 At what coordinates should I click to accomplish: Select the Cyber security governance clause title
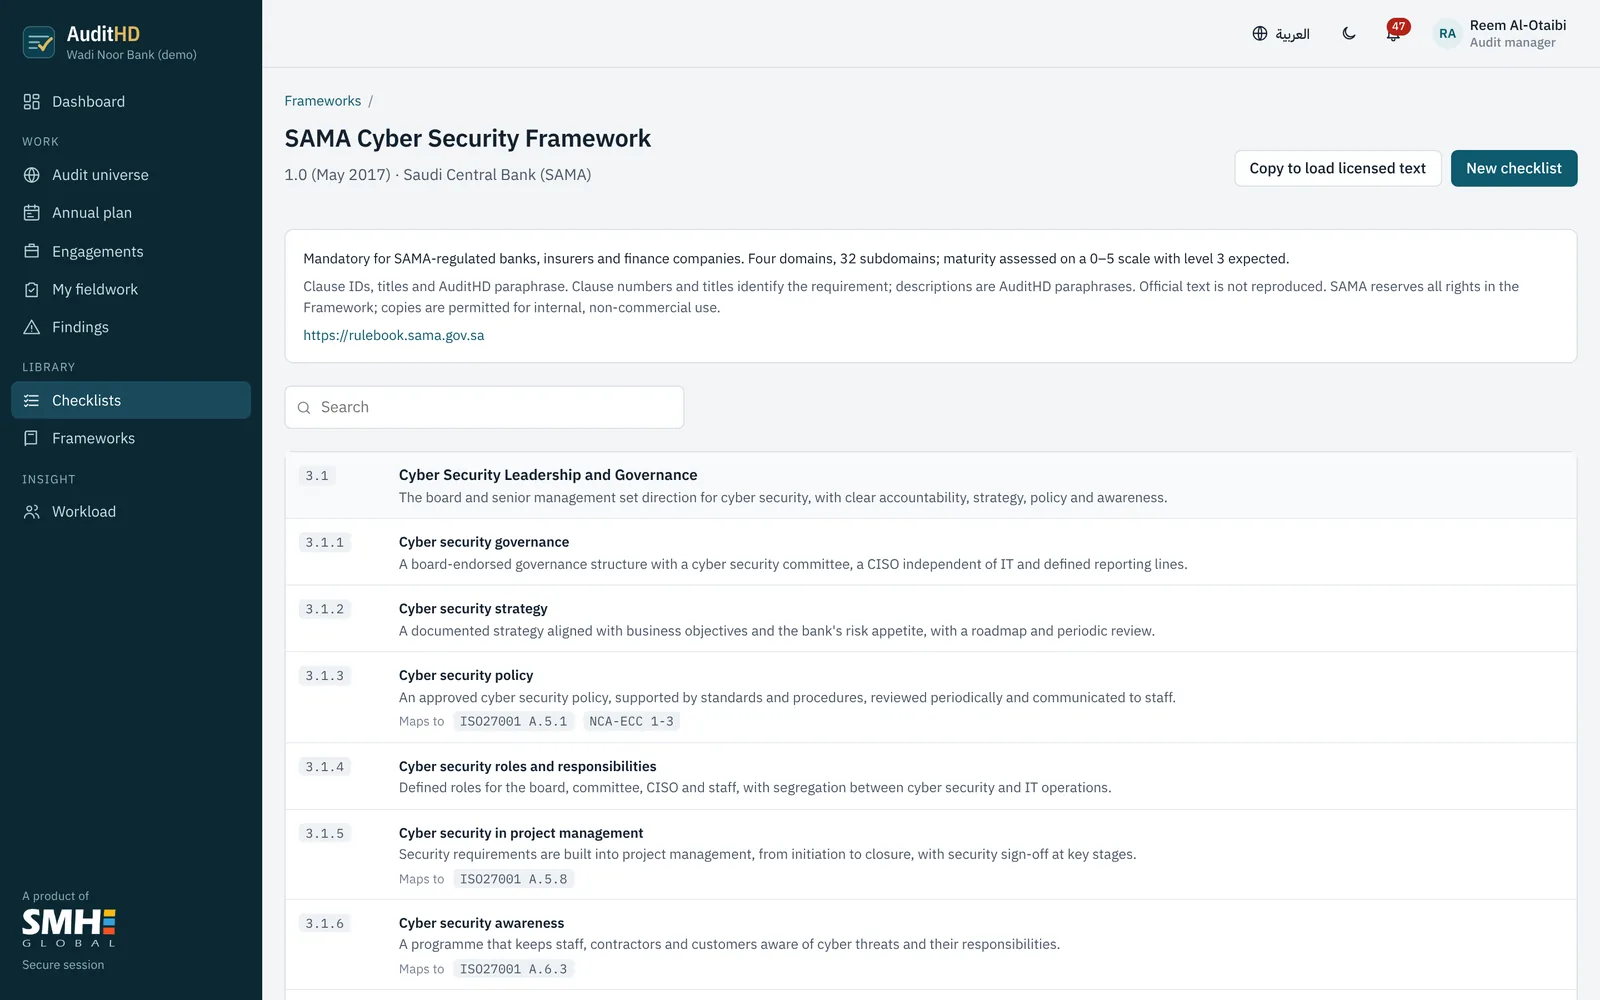coord(484,542)
